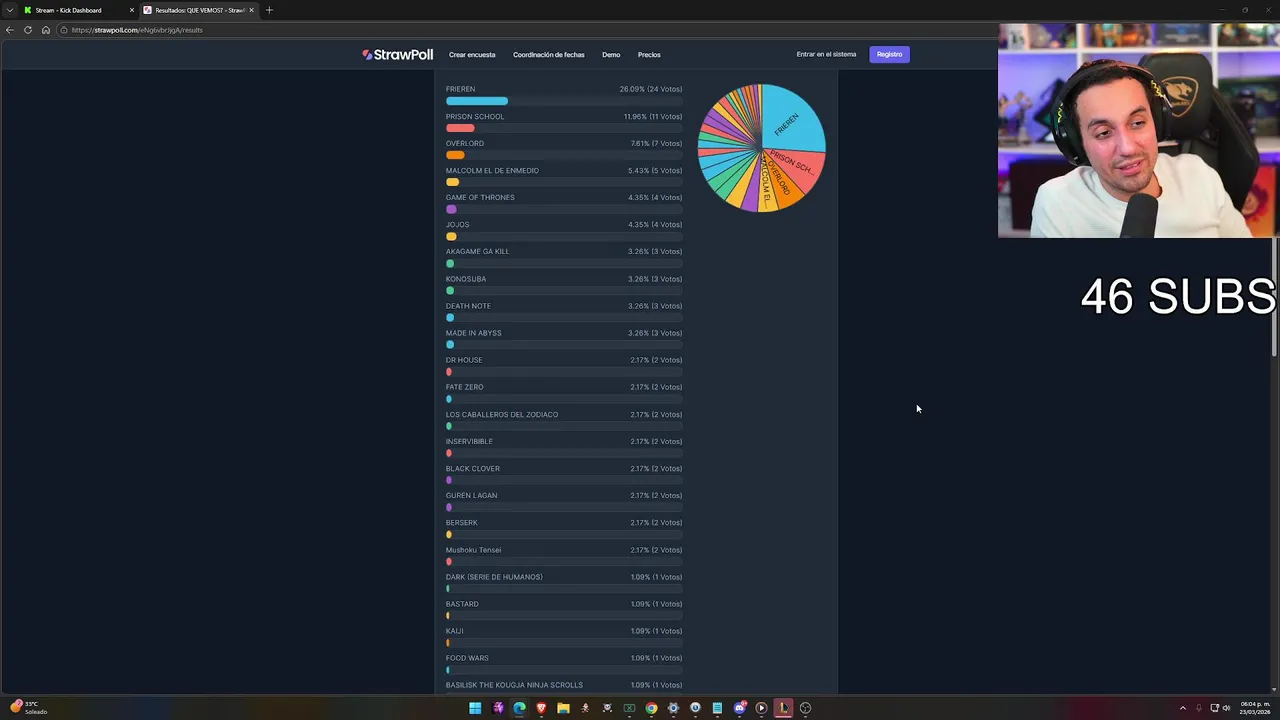Click the FATE ZERO option label

464,387
